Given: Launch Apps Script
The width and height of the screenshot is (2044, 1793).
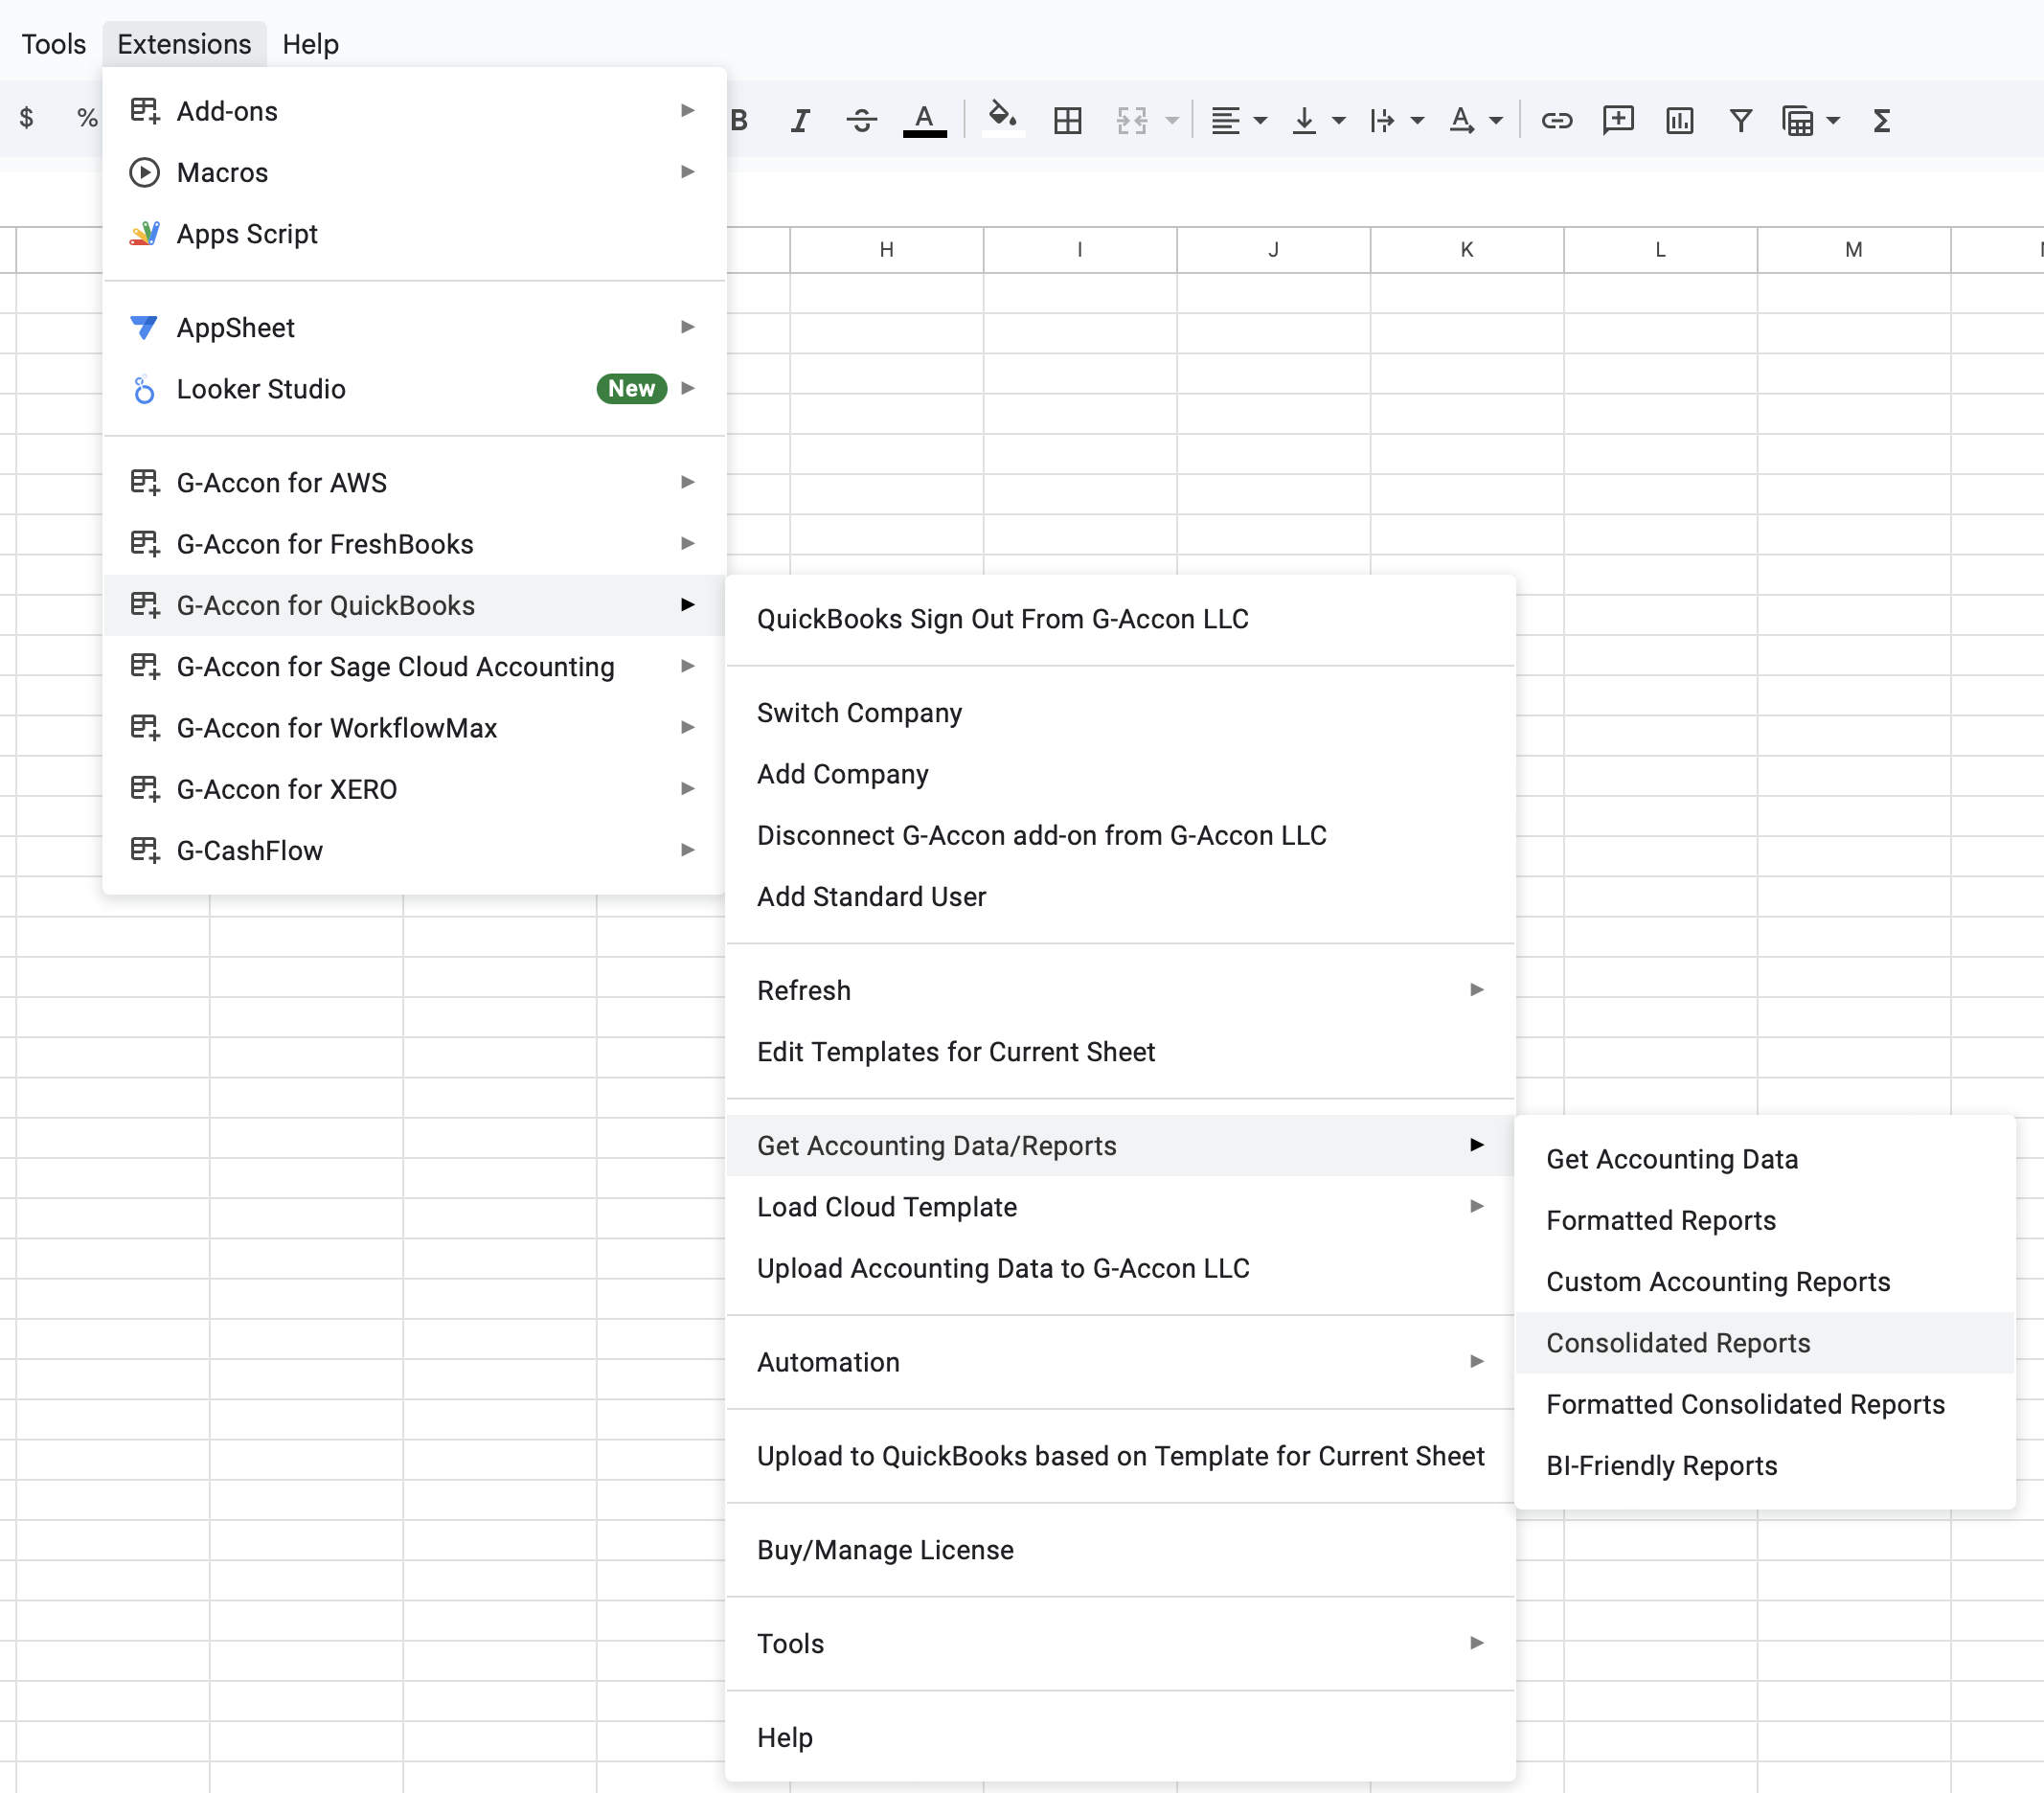Looking at the screenshot, I should pyautogui.click(x=414, y=234).
